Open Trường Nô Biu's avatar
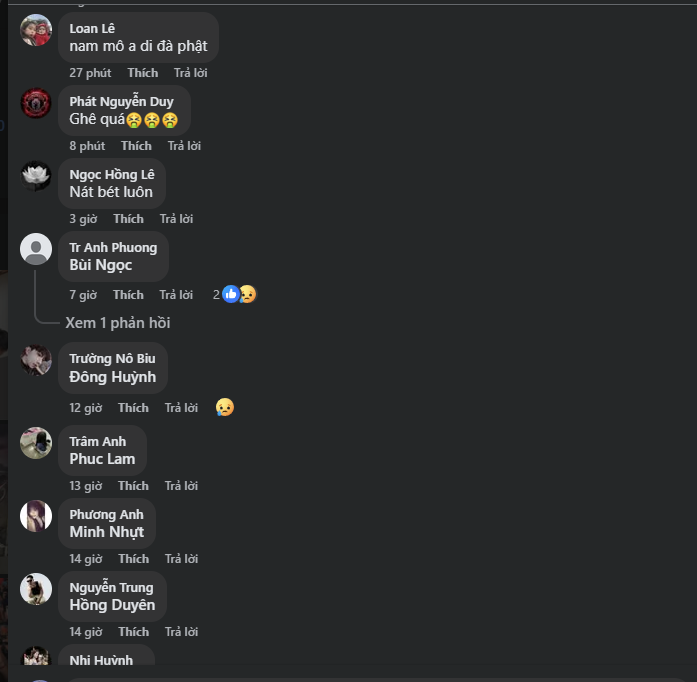 coord(36,360)
